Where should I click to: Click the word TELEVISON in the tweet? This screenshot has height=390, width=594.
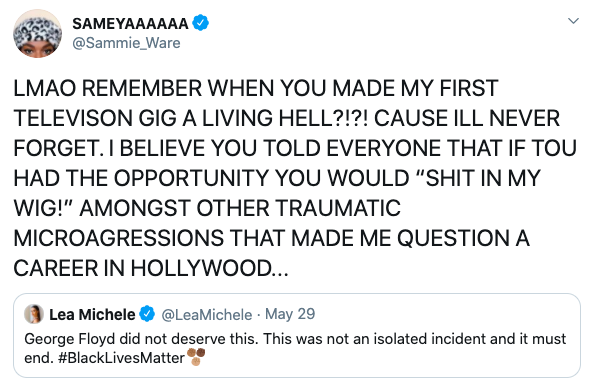pyautogui.click(x=73, y=118)
